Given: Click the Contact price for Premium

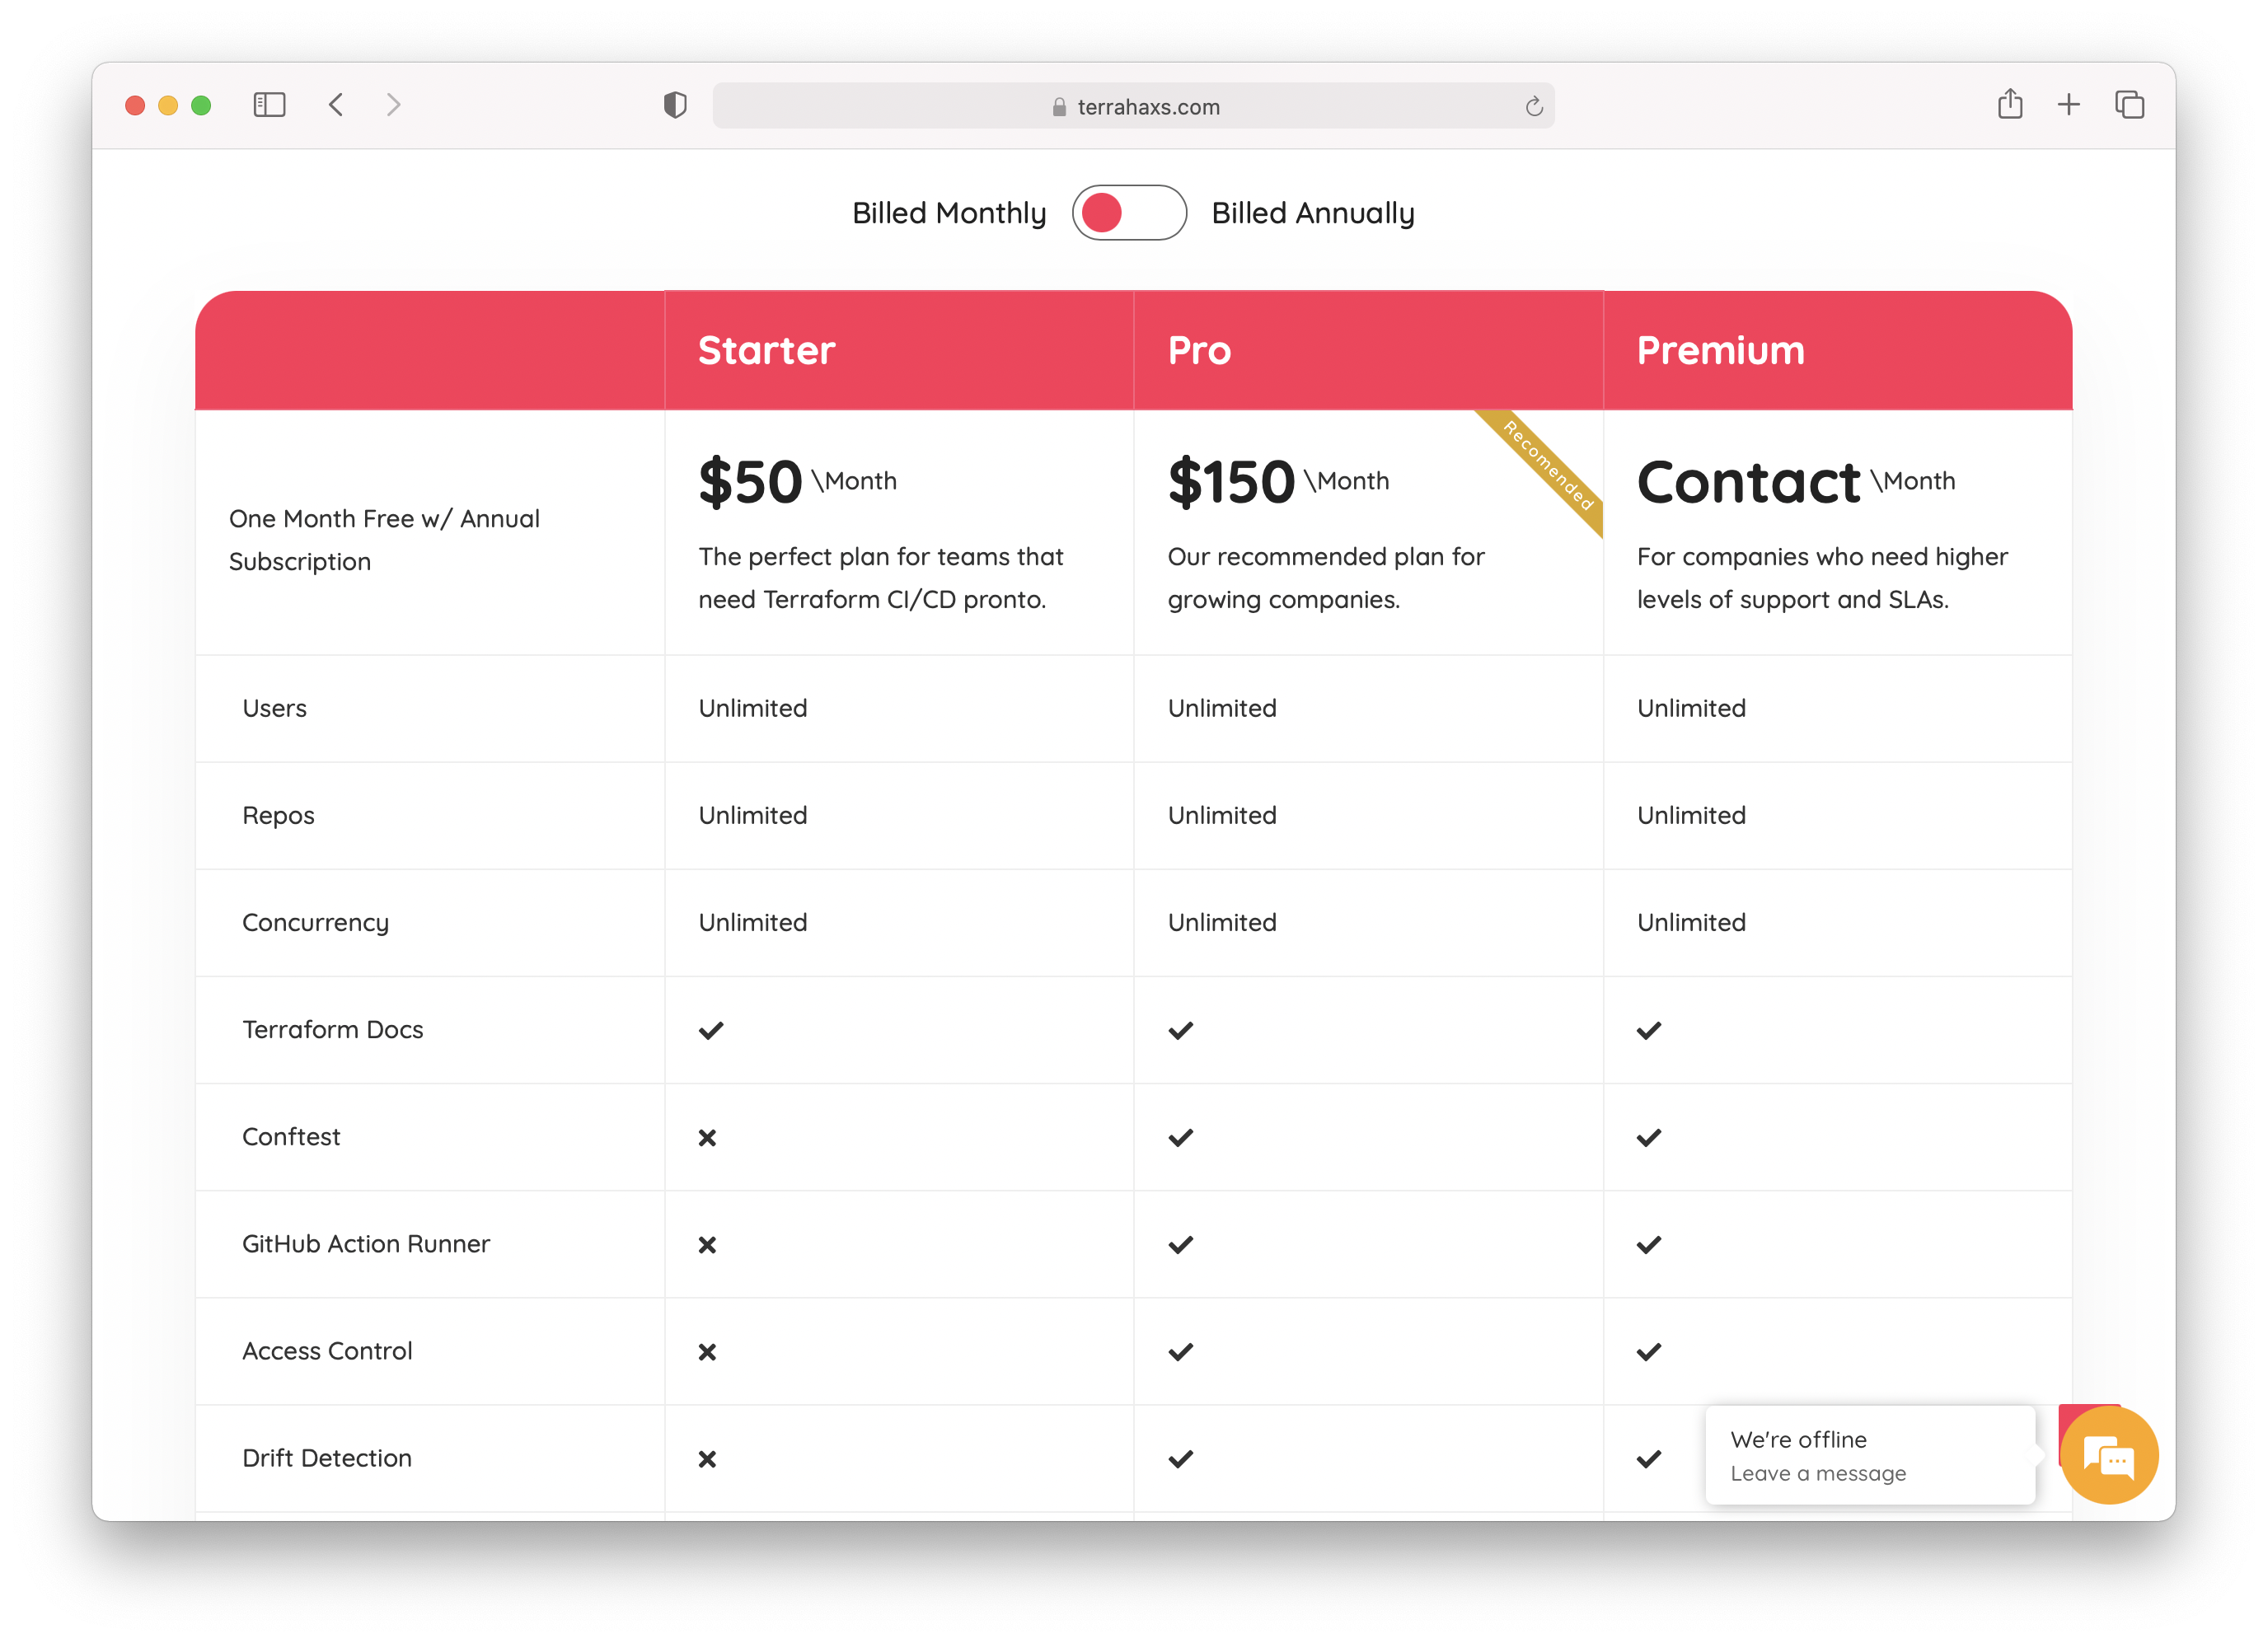Looking at the screenshot, I should pos(1748,483).
